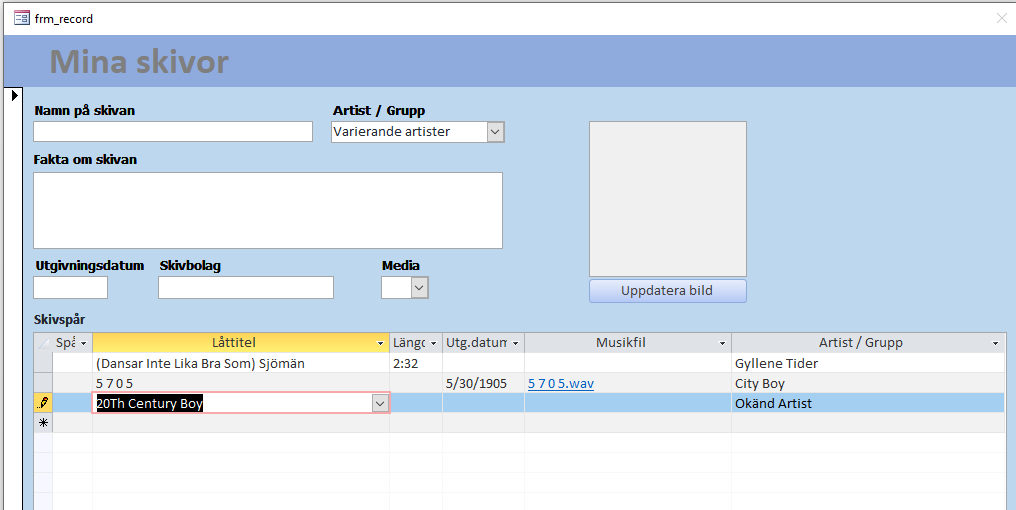Viewport: 1016px width, 510px height.
Task: Open the Media dropdown arrow
Action: coord(420,287)
